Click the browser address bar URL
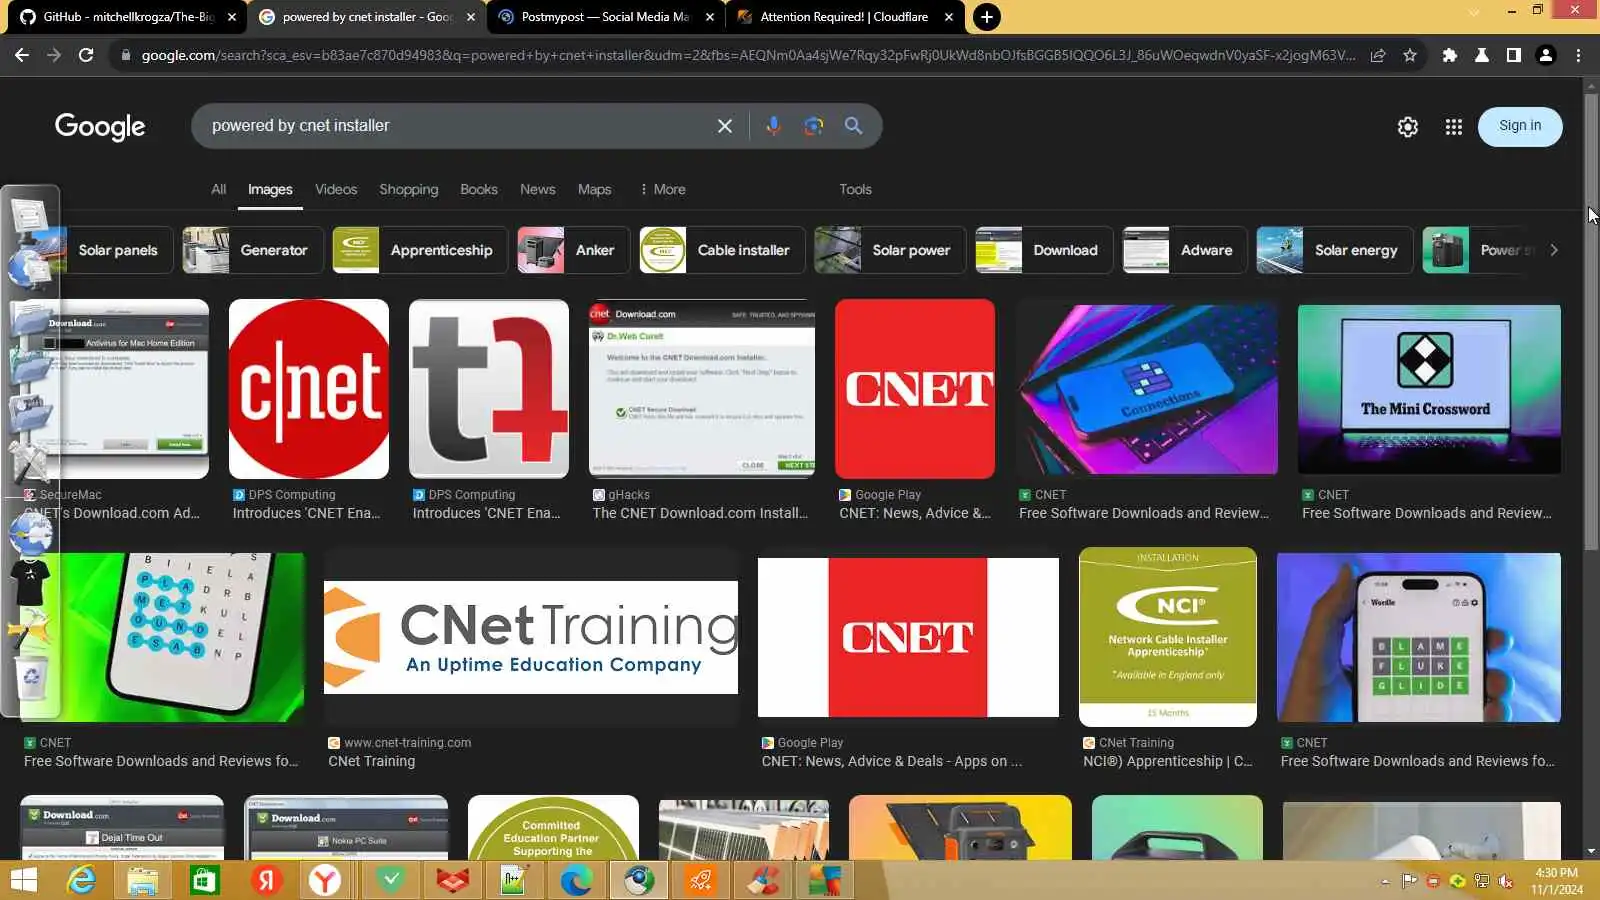The image size is (1600, 900). pos(748,55)
